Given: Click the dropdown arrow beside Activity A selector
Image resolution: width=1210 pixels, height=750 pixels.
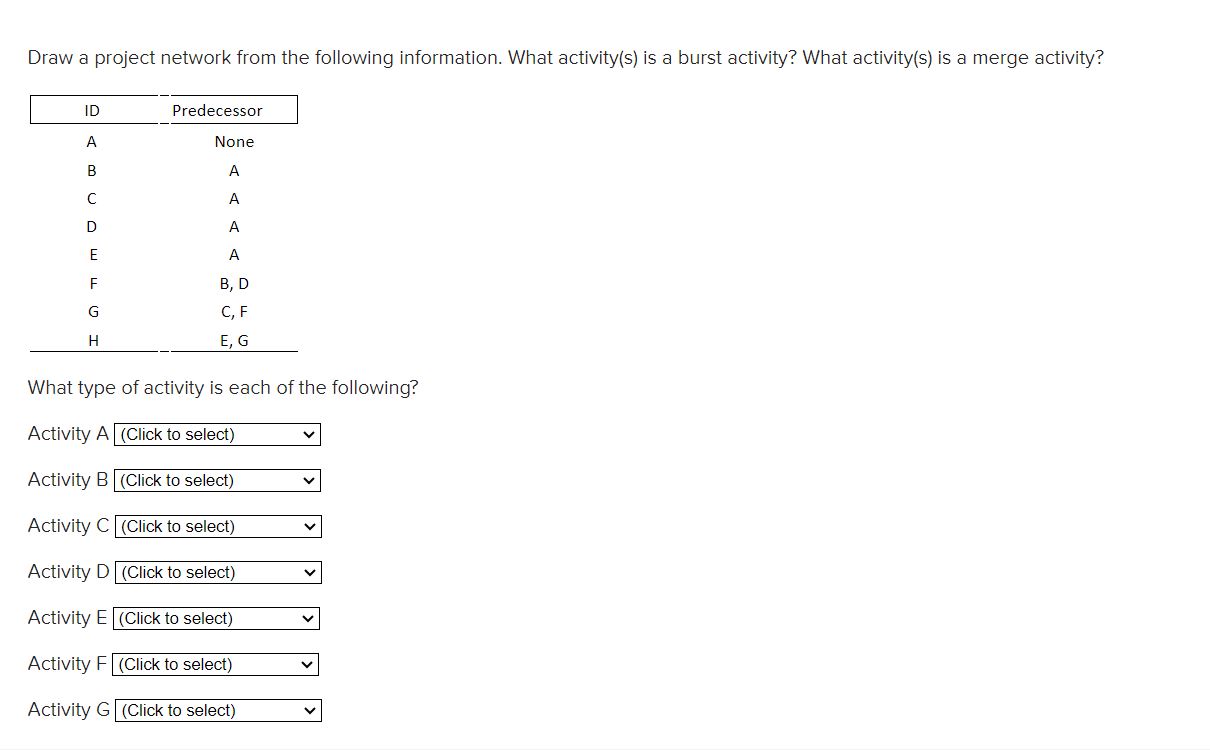Looking at the screenshot, I should tap(308, 434).
